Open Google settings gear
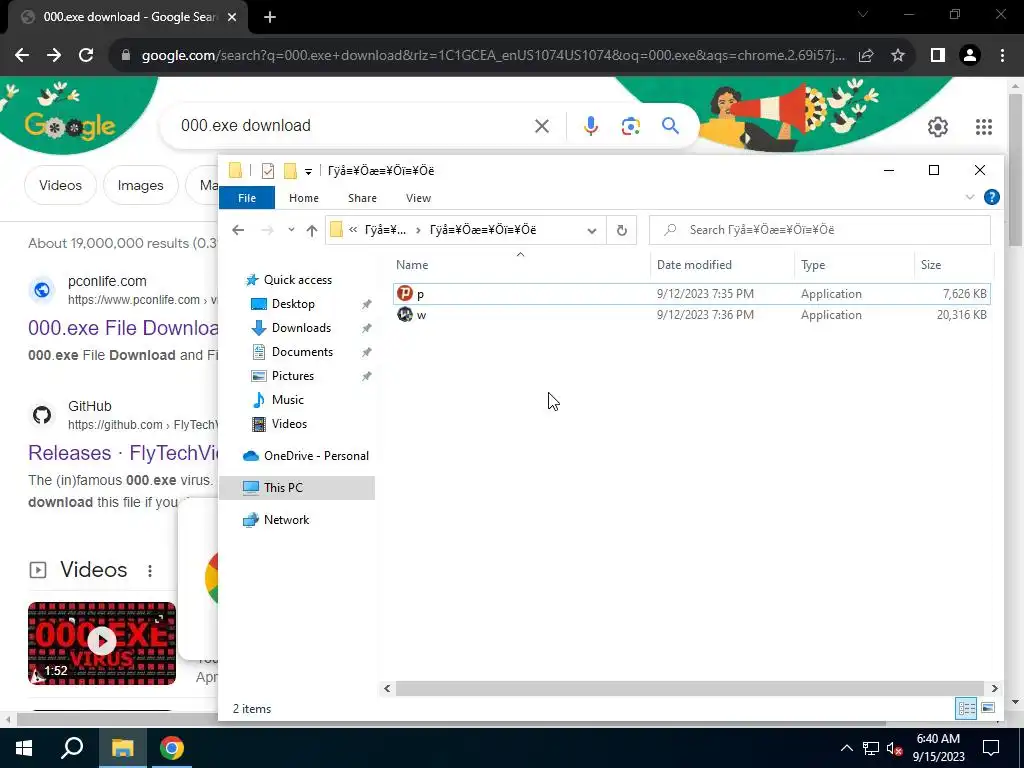The width and height of the screenshot is (1024, 768). [x=938, y=127]
